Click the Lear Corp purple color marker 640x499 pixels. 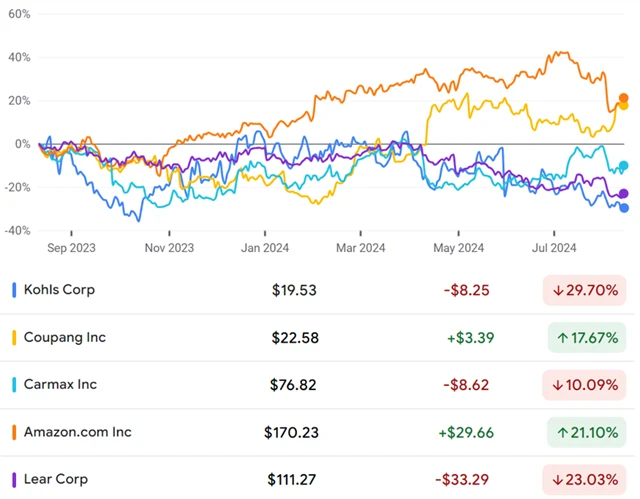tap(13, 480)
